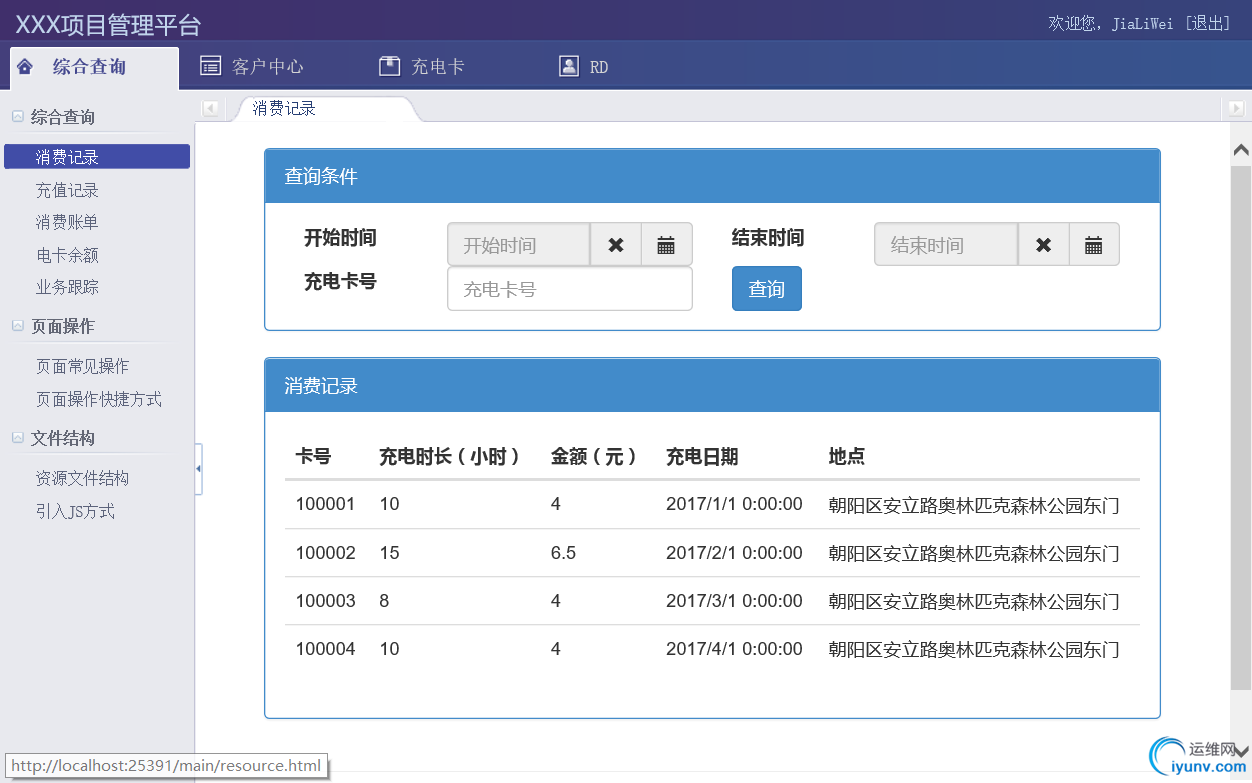Collapse the 页面操作 sidebar group
The image size is (1252, 783).
tap(18, 326)
